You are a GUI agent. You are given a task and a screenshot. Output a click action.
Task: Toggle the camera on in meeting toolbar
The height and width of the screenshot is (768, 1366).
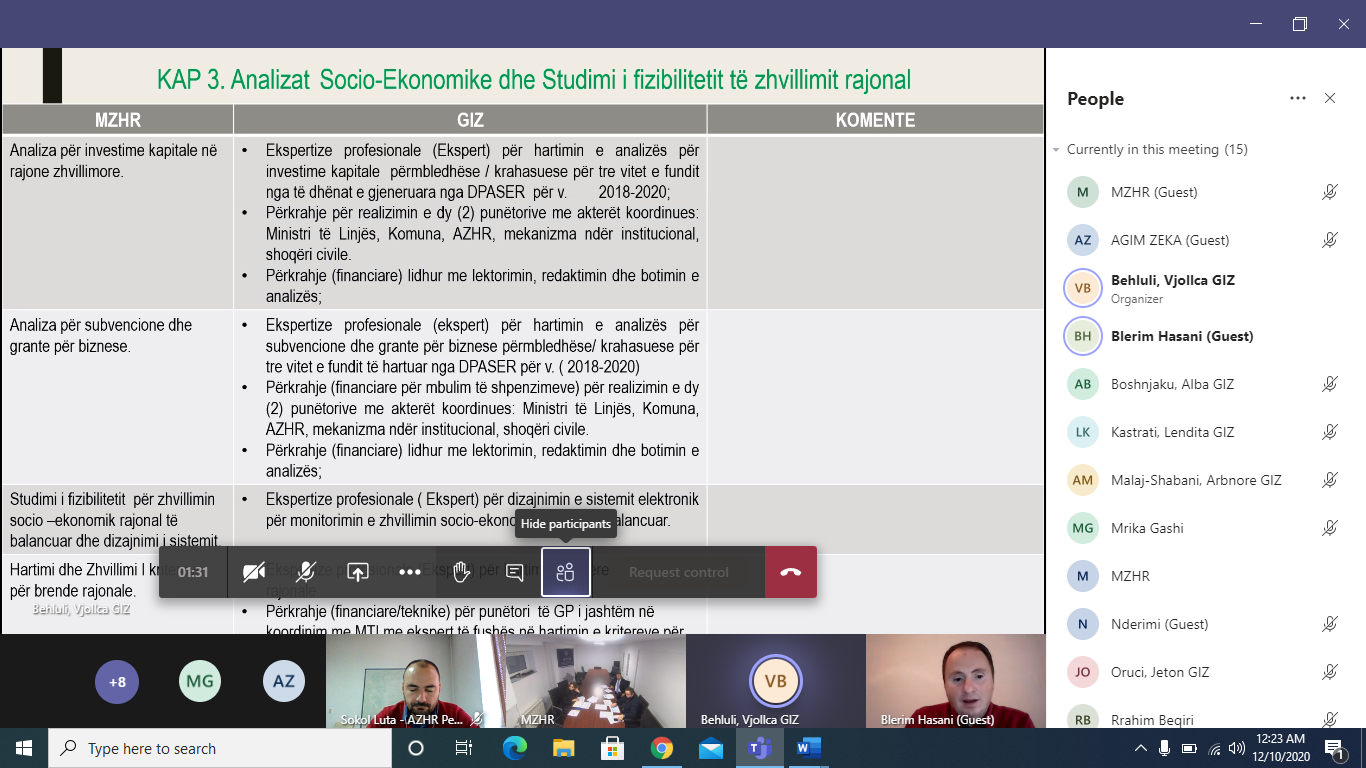(254, 572)
